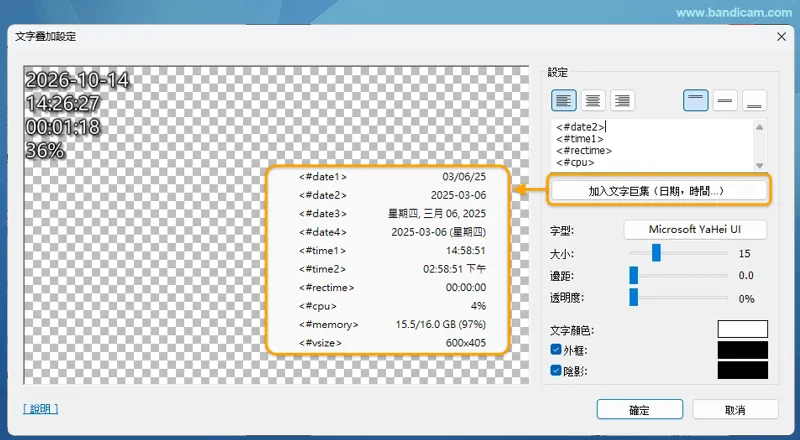Choose the <#date4> macro entry
Viewport: 800px width, 440px height.
pyautogui.click(x=392, y=232)
